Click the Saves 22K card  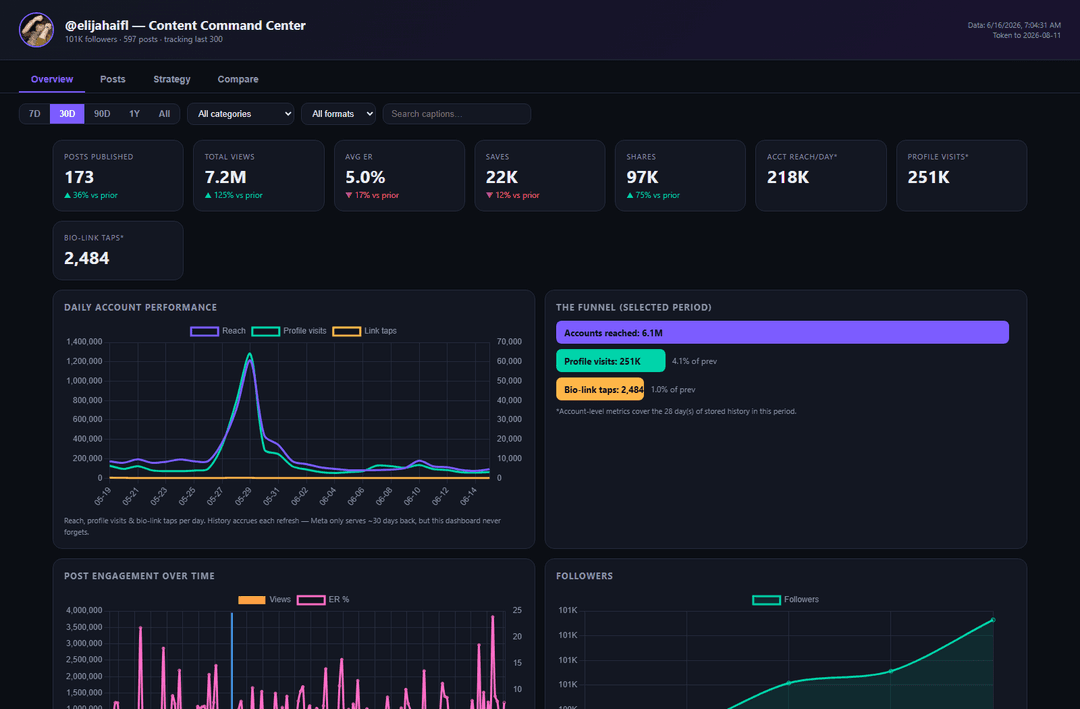(x=539, y=176)
